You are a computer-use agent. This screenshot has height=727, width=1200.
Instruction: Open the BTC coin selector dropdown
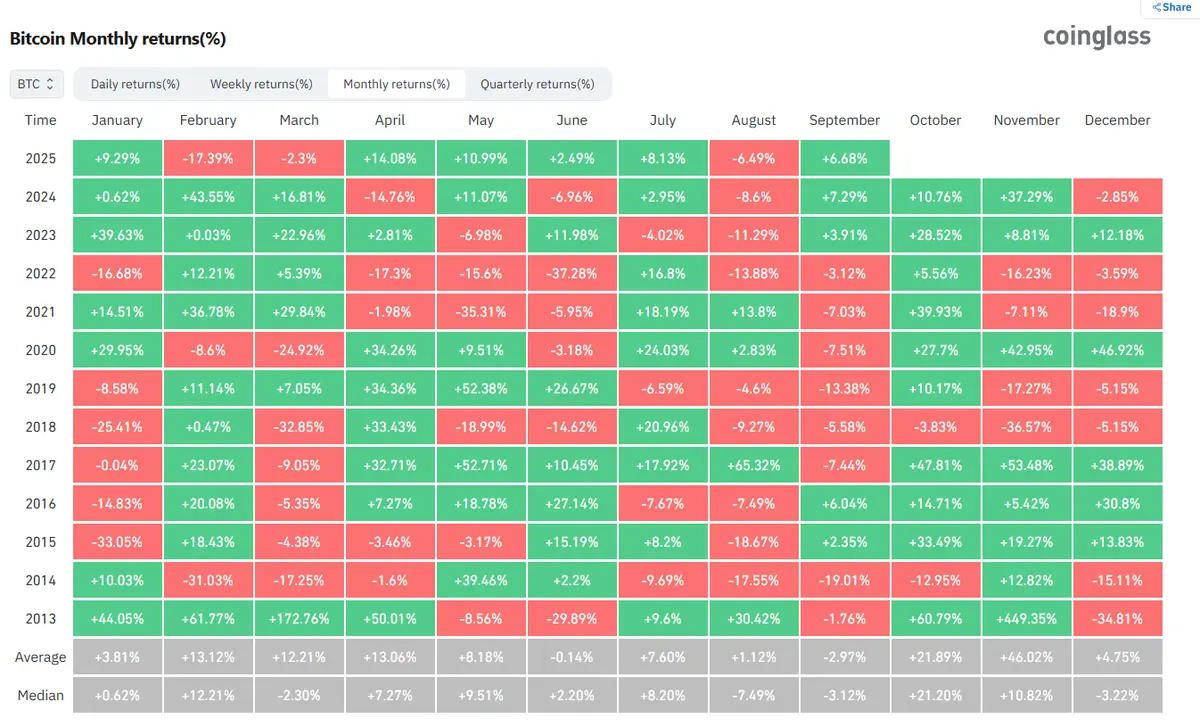pyautogui.click(x=37, y=84)
